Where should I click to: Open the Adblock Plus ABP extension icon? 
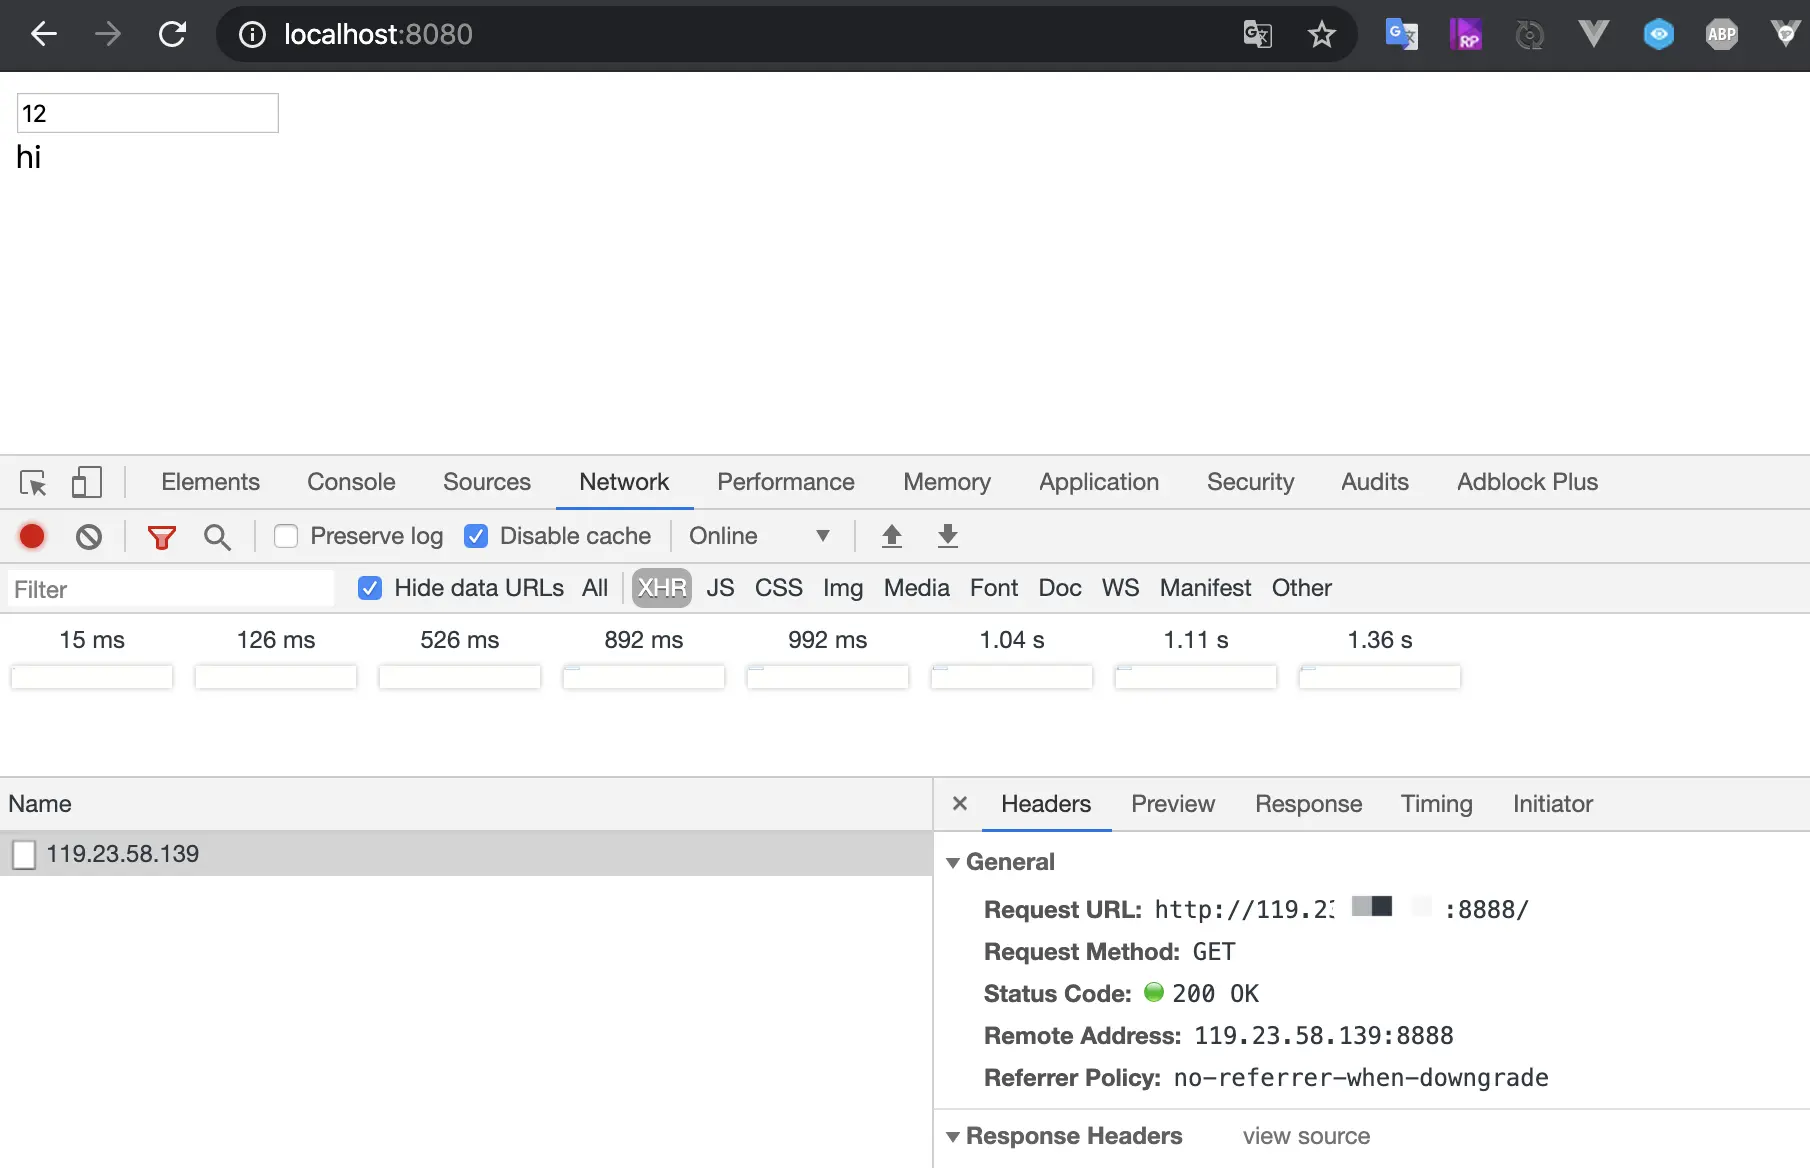click(x=1721, y=35)
